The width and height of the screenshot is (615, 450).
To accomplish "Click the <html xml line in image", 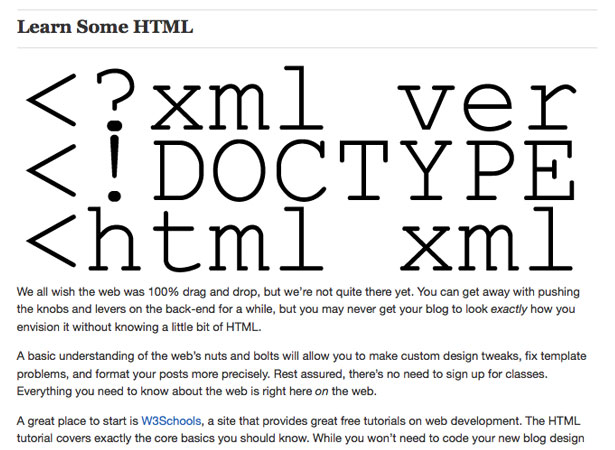I will tap(301, 240).
